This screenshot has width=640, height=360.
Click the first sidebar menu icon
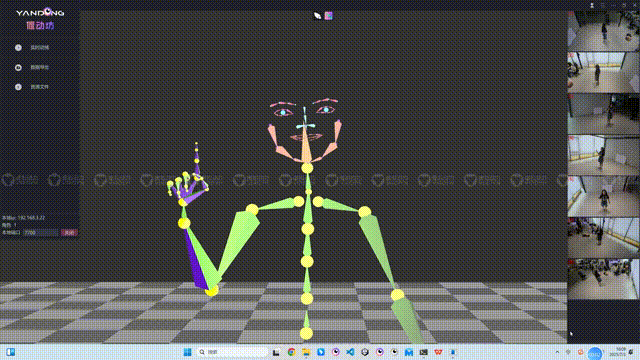[x=18, y=48]
